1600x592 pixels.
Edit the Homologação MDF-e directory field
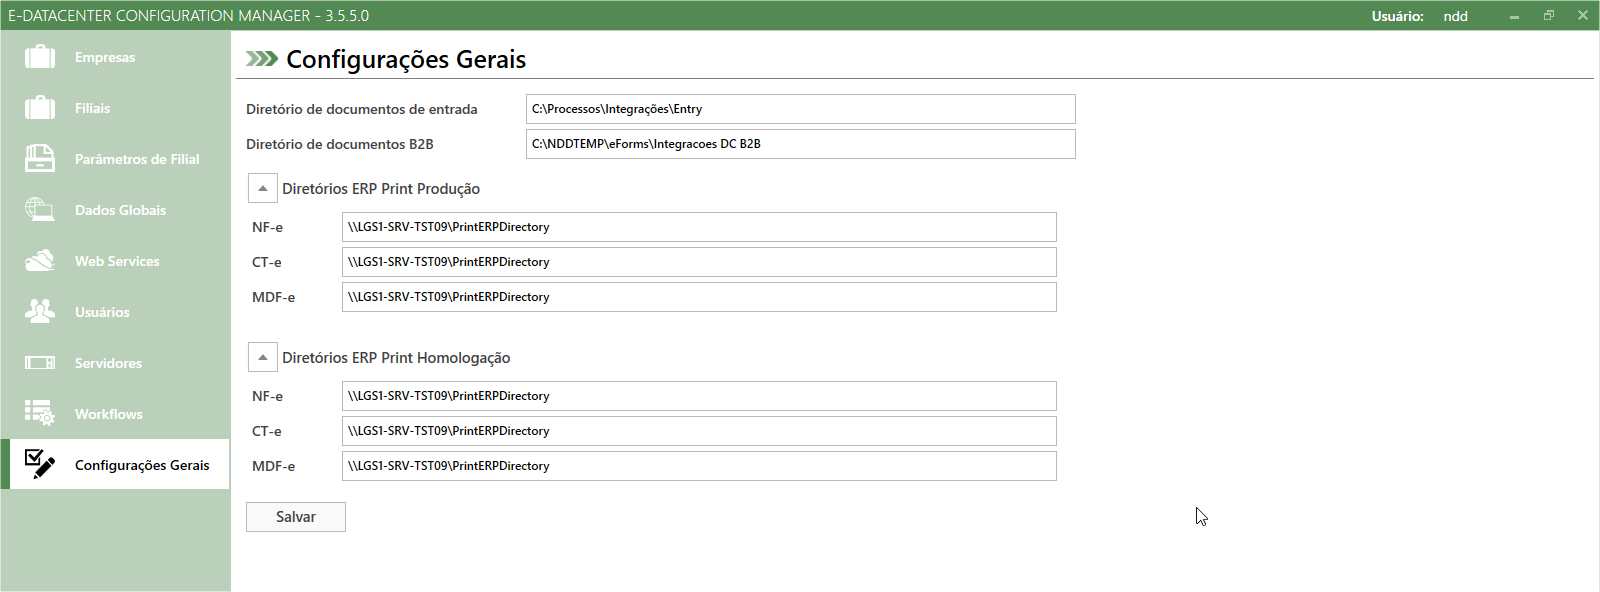click(x=699, y=466)
